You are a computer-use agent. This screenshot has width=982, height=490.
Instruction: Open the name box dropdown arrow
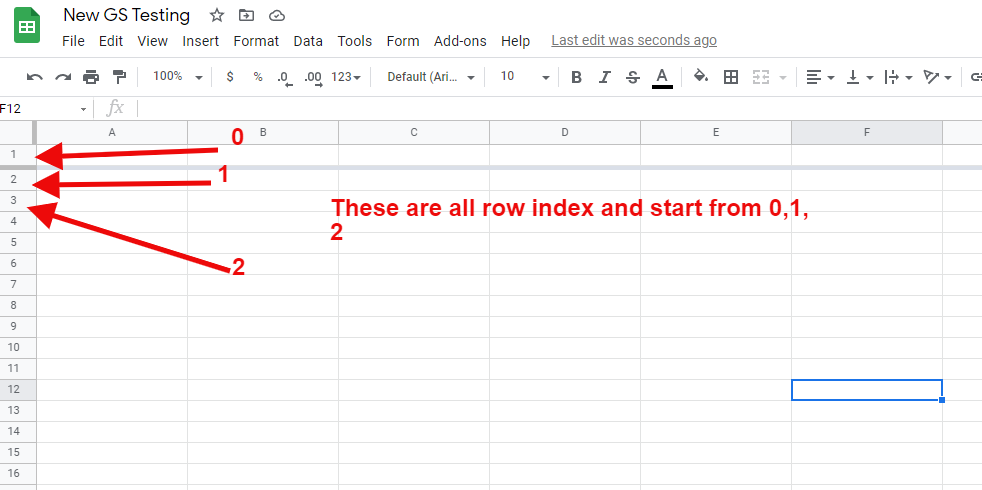(83, 109)
